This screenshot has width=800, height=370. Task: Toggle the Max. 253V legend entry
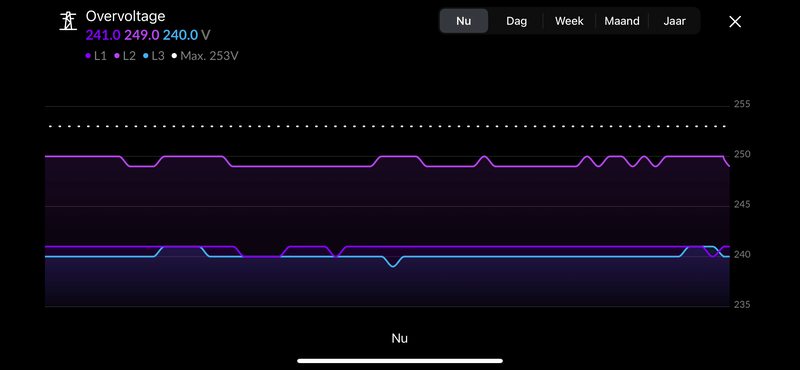click(205, 56)
